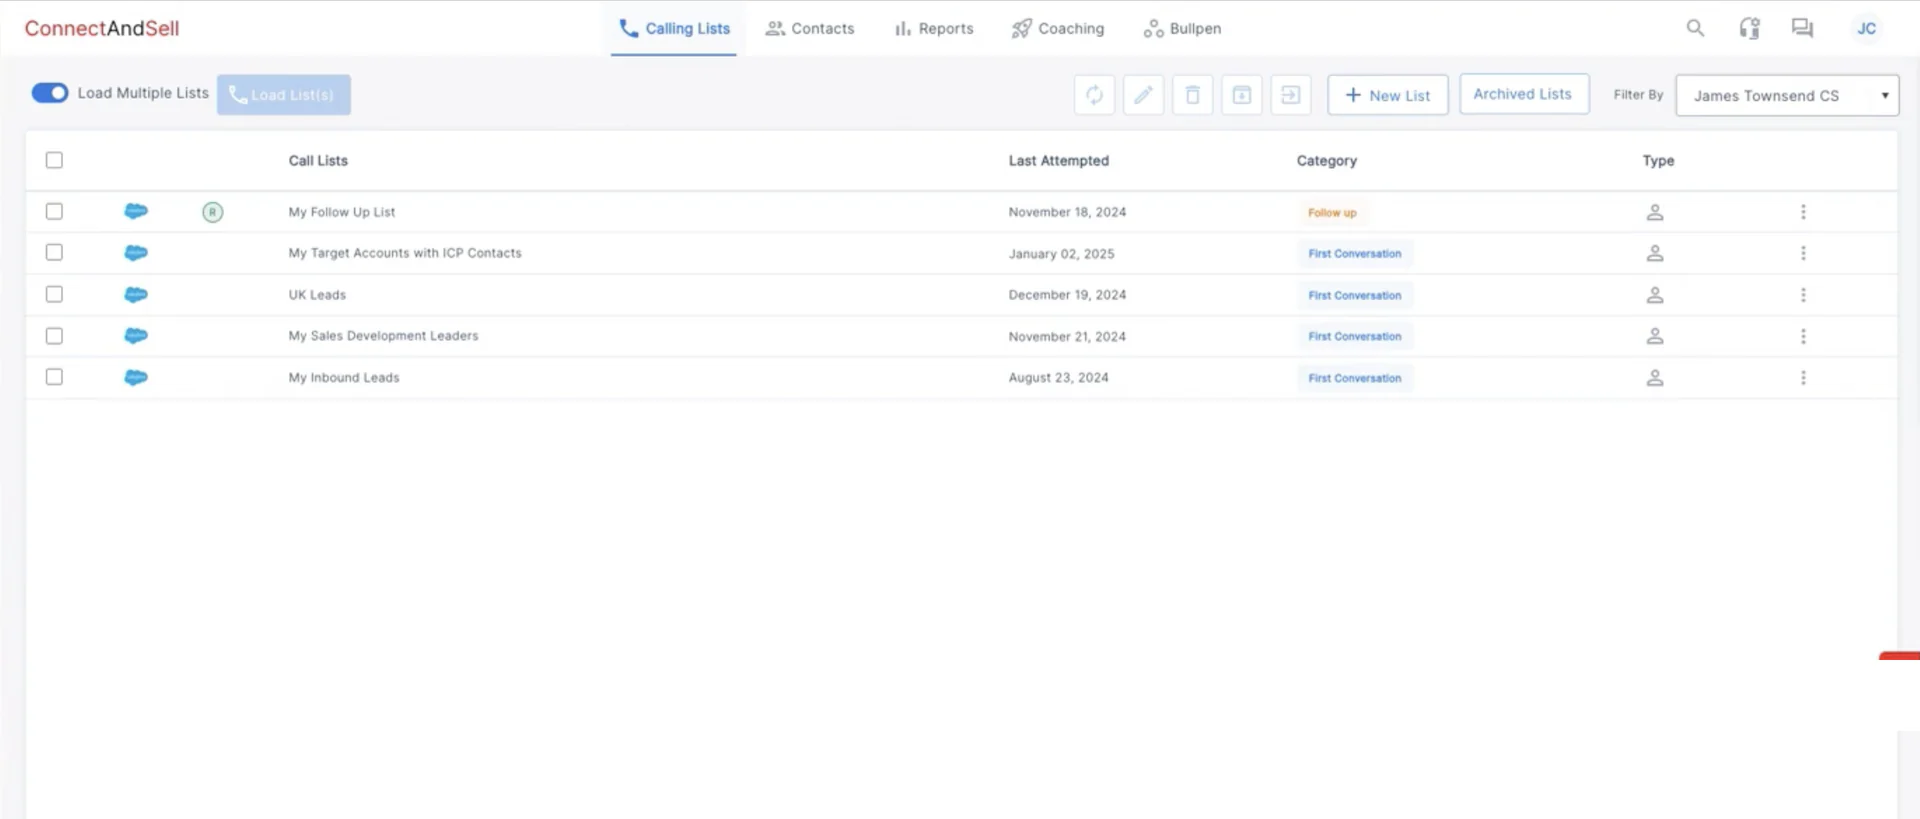Click person type icon for My Follow Up List

pos(1655,212)
